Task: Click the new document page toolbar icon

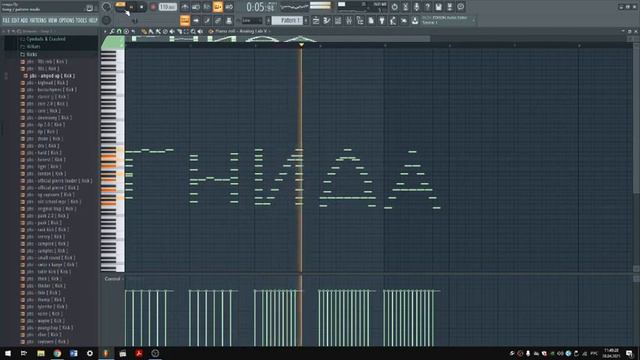Action: pyautogui.click(x=371, y=20)
